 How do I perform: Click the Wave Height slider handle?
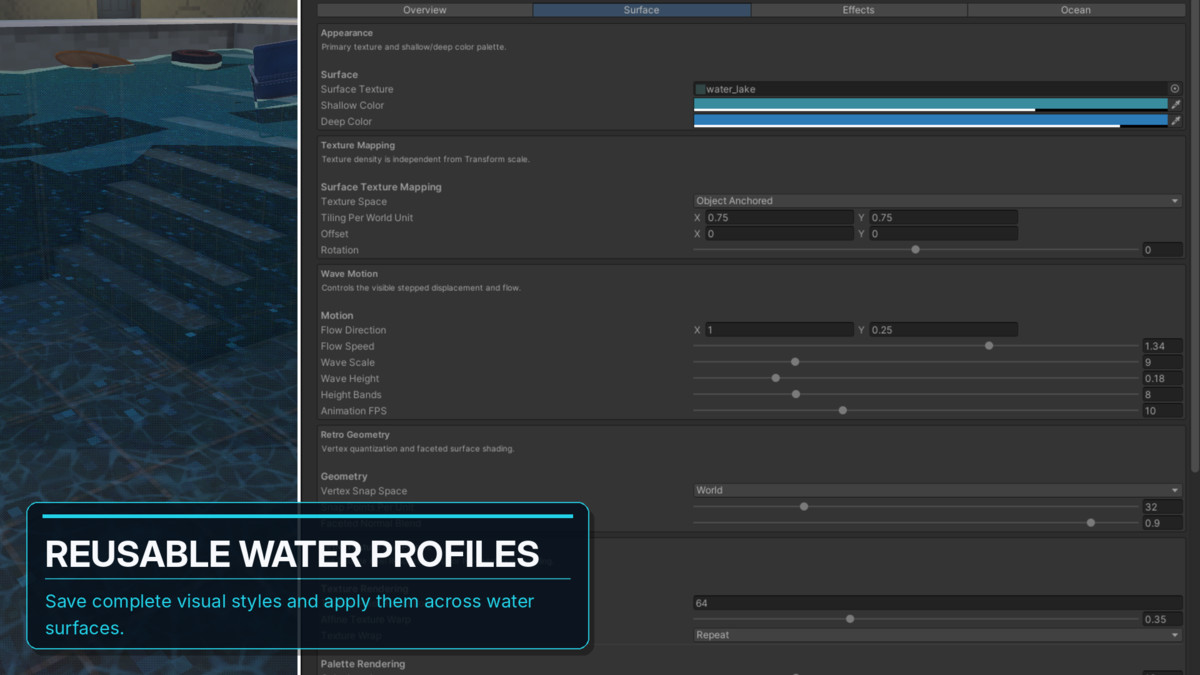pos(776,378)
